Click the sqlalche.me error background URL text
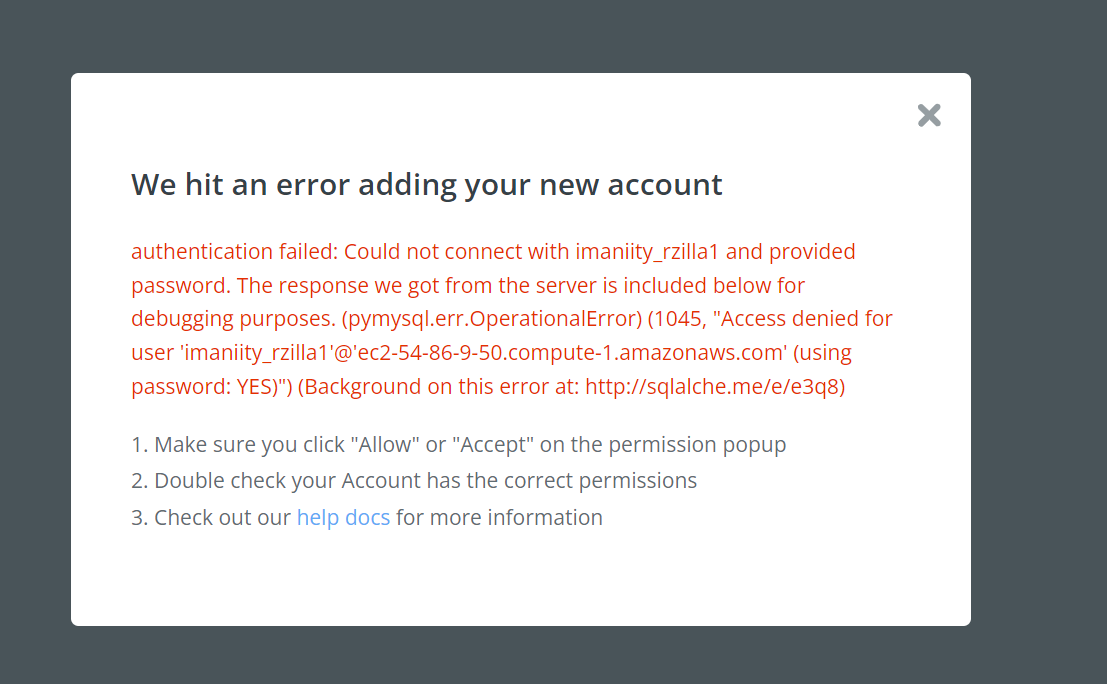 pos(712,387)
